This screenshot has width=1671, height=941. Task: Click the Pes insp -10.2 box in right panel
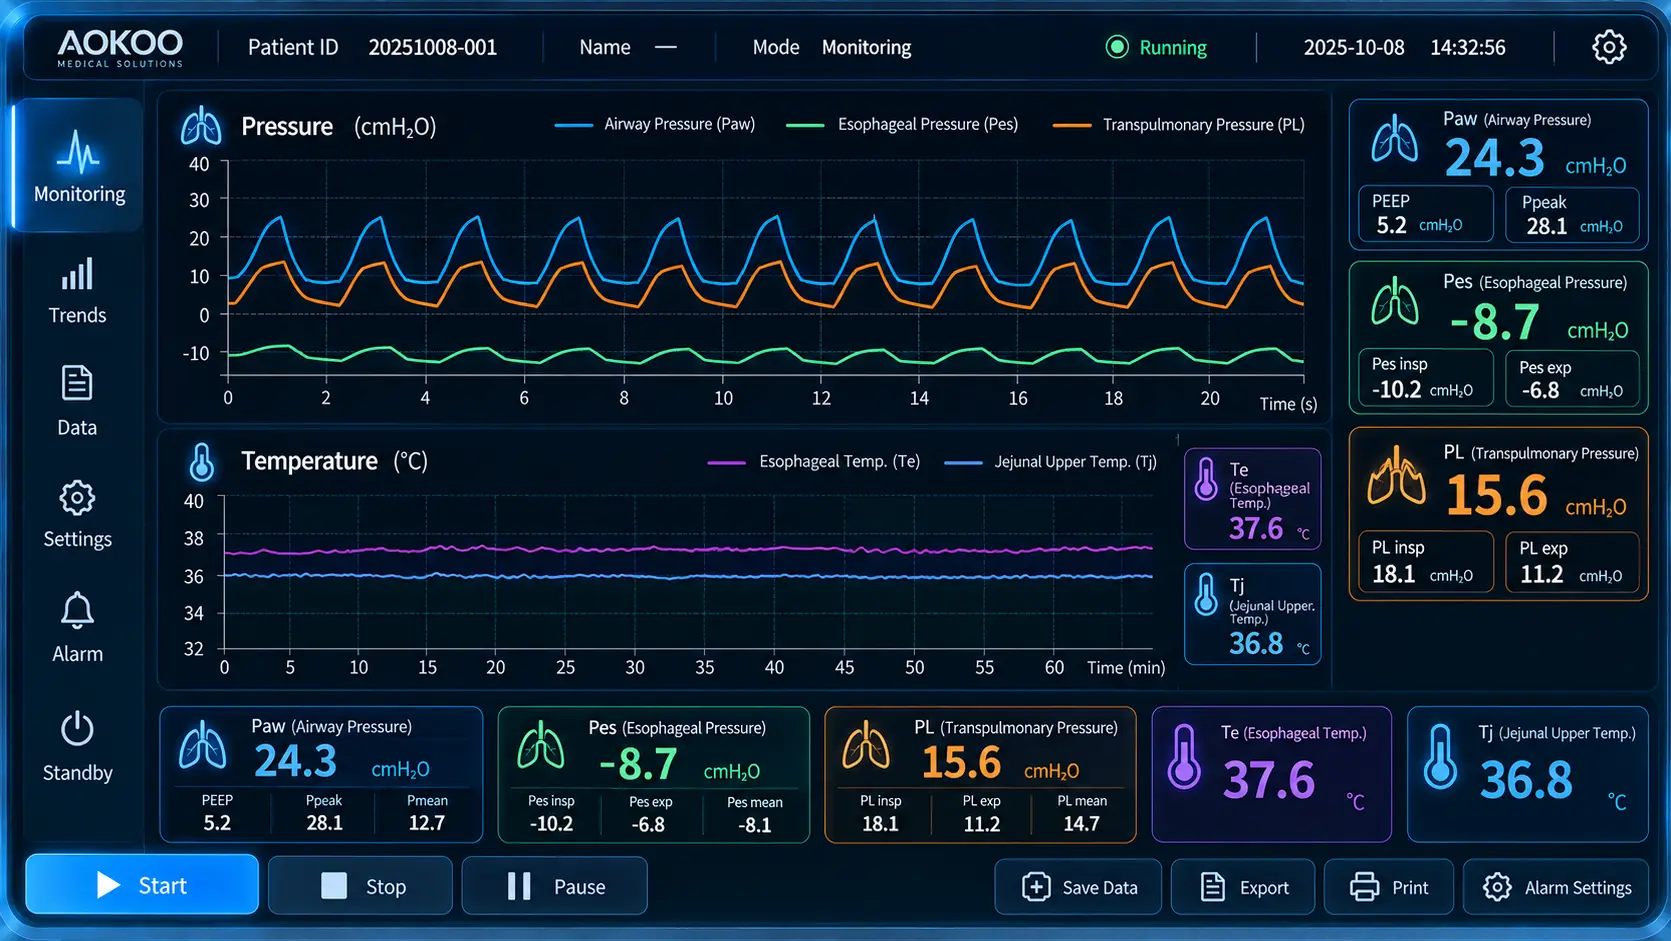(x=1425, y=378)
